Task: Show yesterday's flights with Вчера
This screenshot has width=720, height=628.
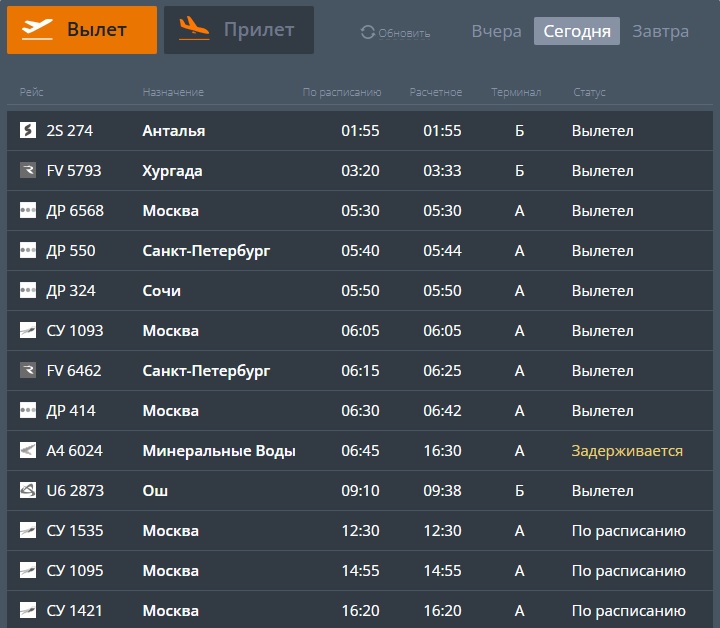Action: 496,31
